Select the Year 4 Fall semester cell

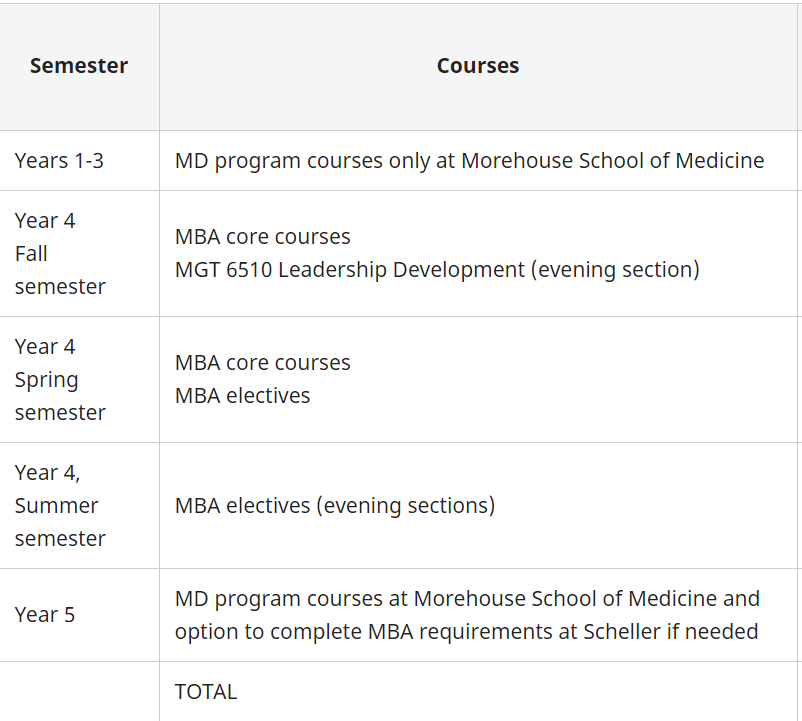coord(60,253)
